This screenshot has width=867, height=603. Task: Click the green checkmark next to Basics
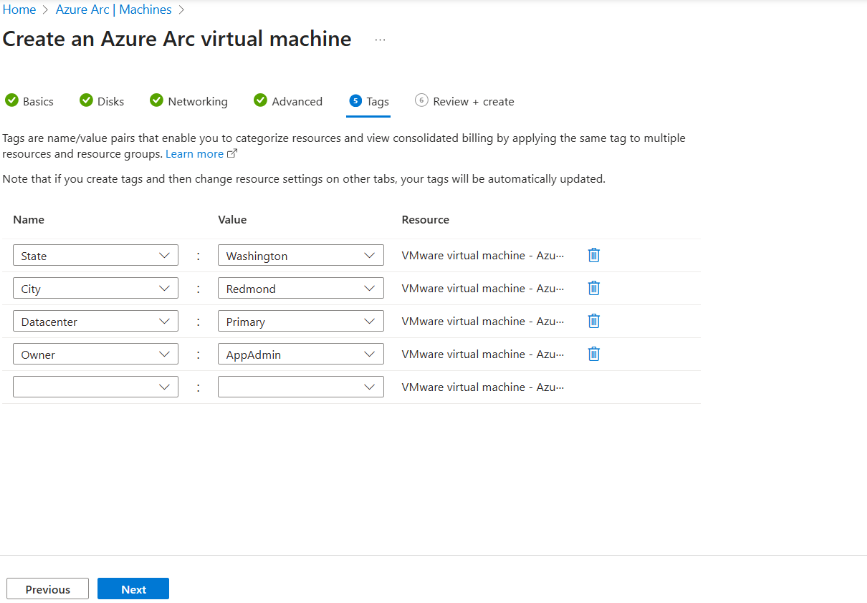point(12,101)
